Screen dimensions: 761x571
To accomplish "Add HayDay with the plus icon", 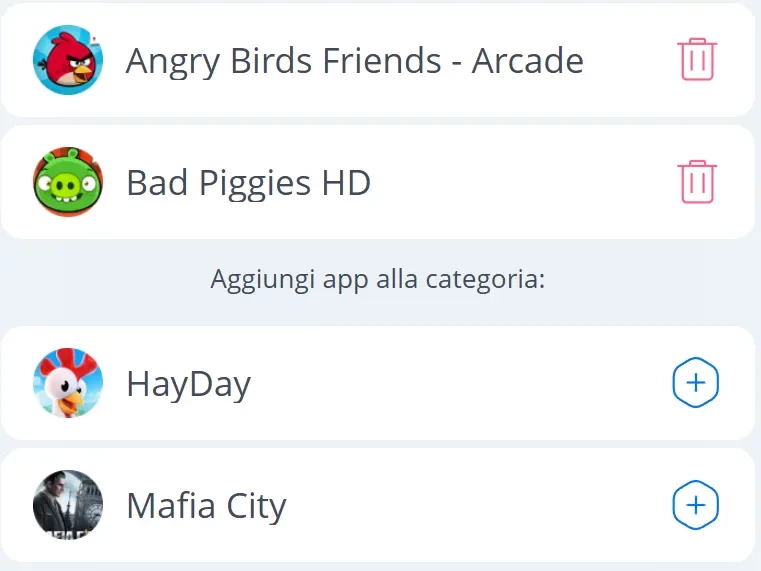I will point(696,383).
